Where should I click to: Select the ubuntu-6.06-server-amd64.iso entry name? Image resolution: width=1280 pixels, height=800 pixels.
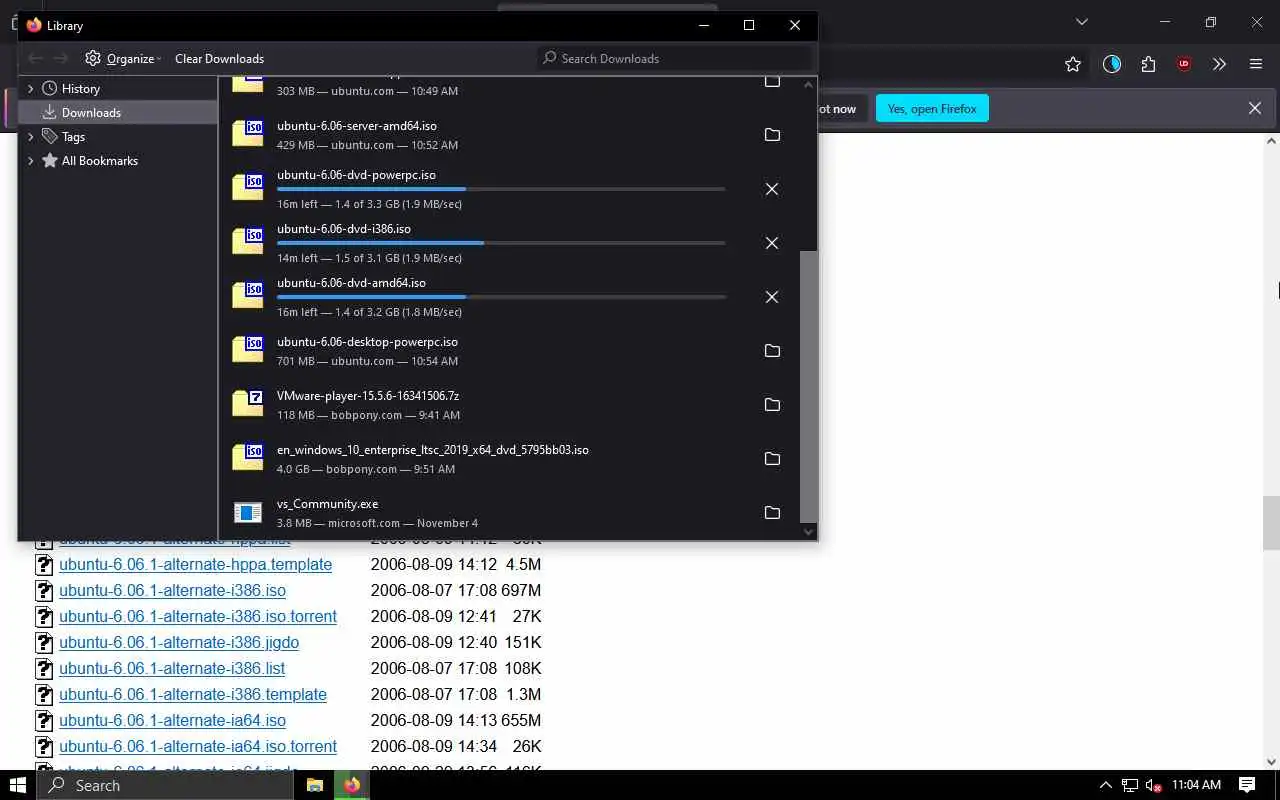click(357, 126)
